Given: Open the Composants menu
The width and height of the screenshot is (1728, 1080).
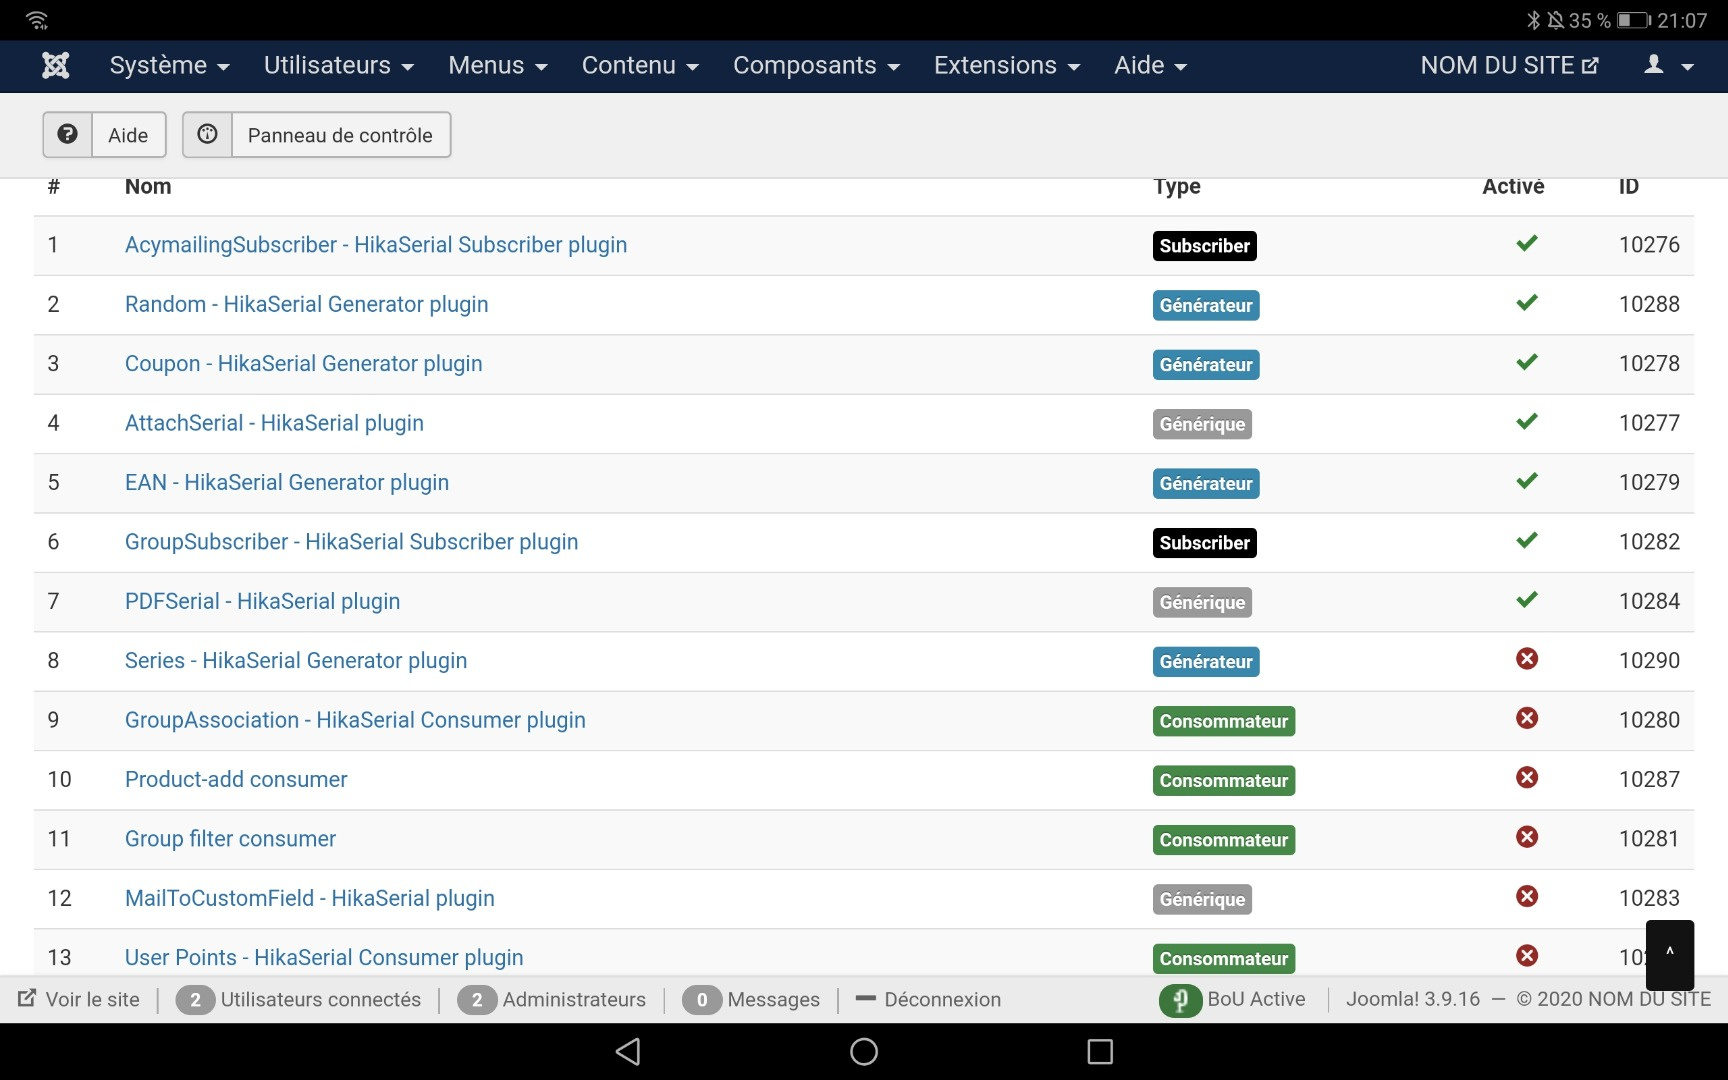Looking at the screenshot, I should tap(817, 66).
